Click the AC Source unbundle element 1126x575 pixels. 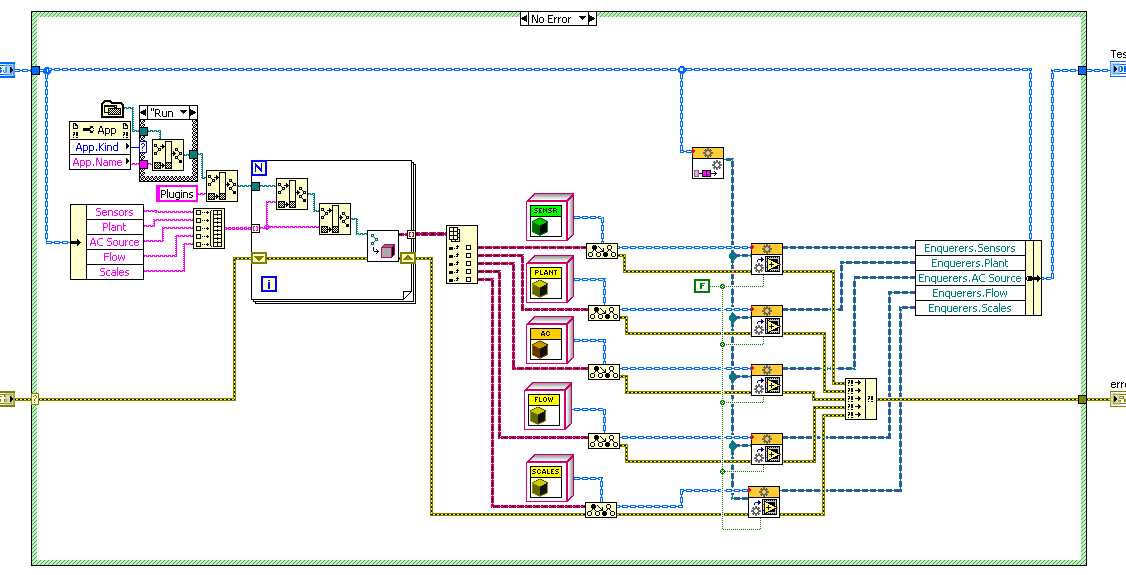click(115, 242)
